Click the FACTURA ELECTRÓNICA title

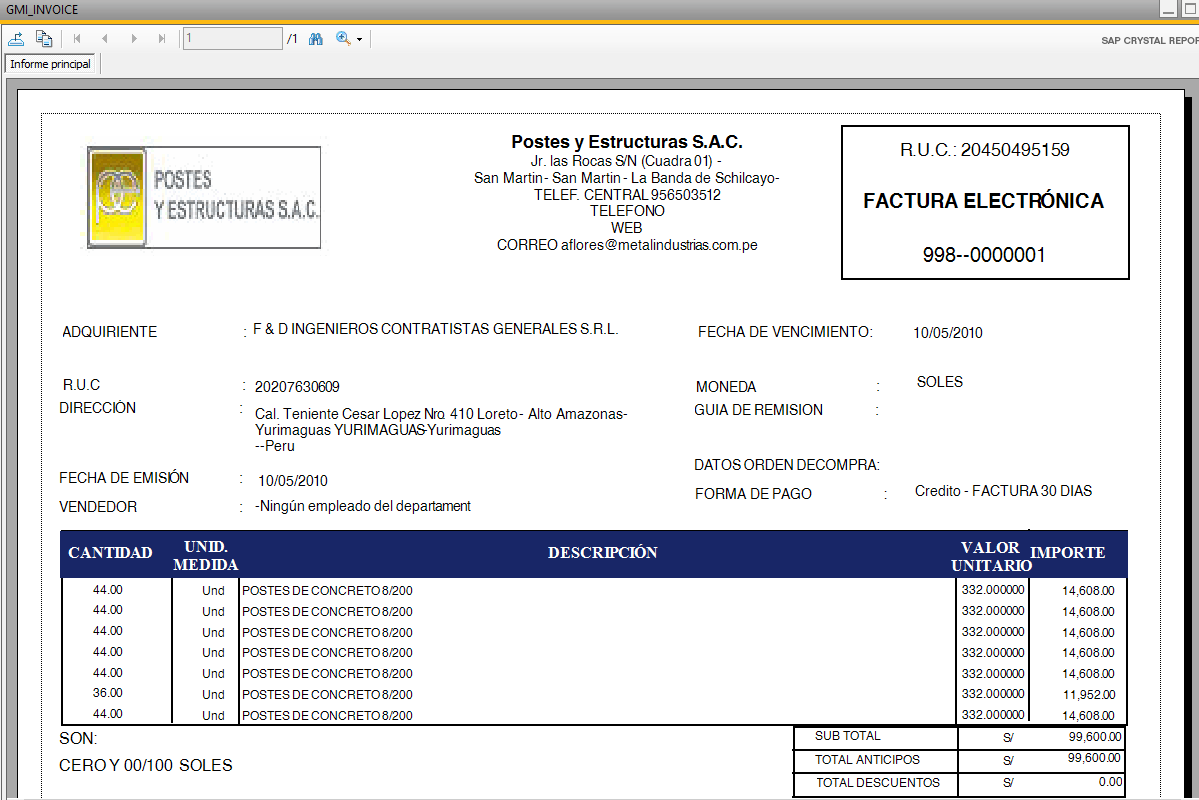click(984, 201)
